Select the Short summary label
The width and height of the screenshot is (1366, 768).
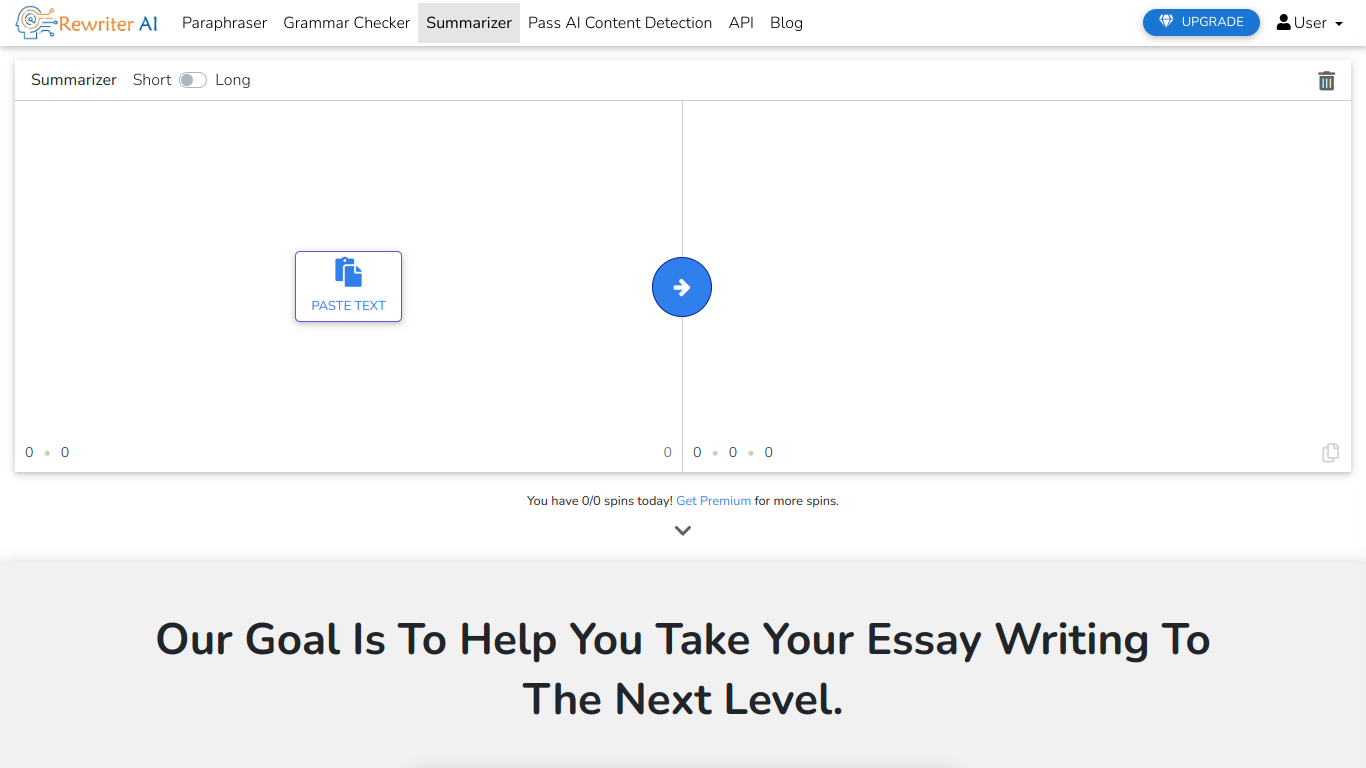(x=152, y=80)
